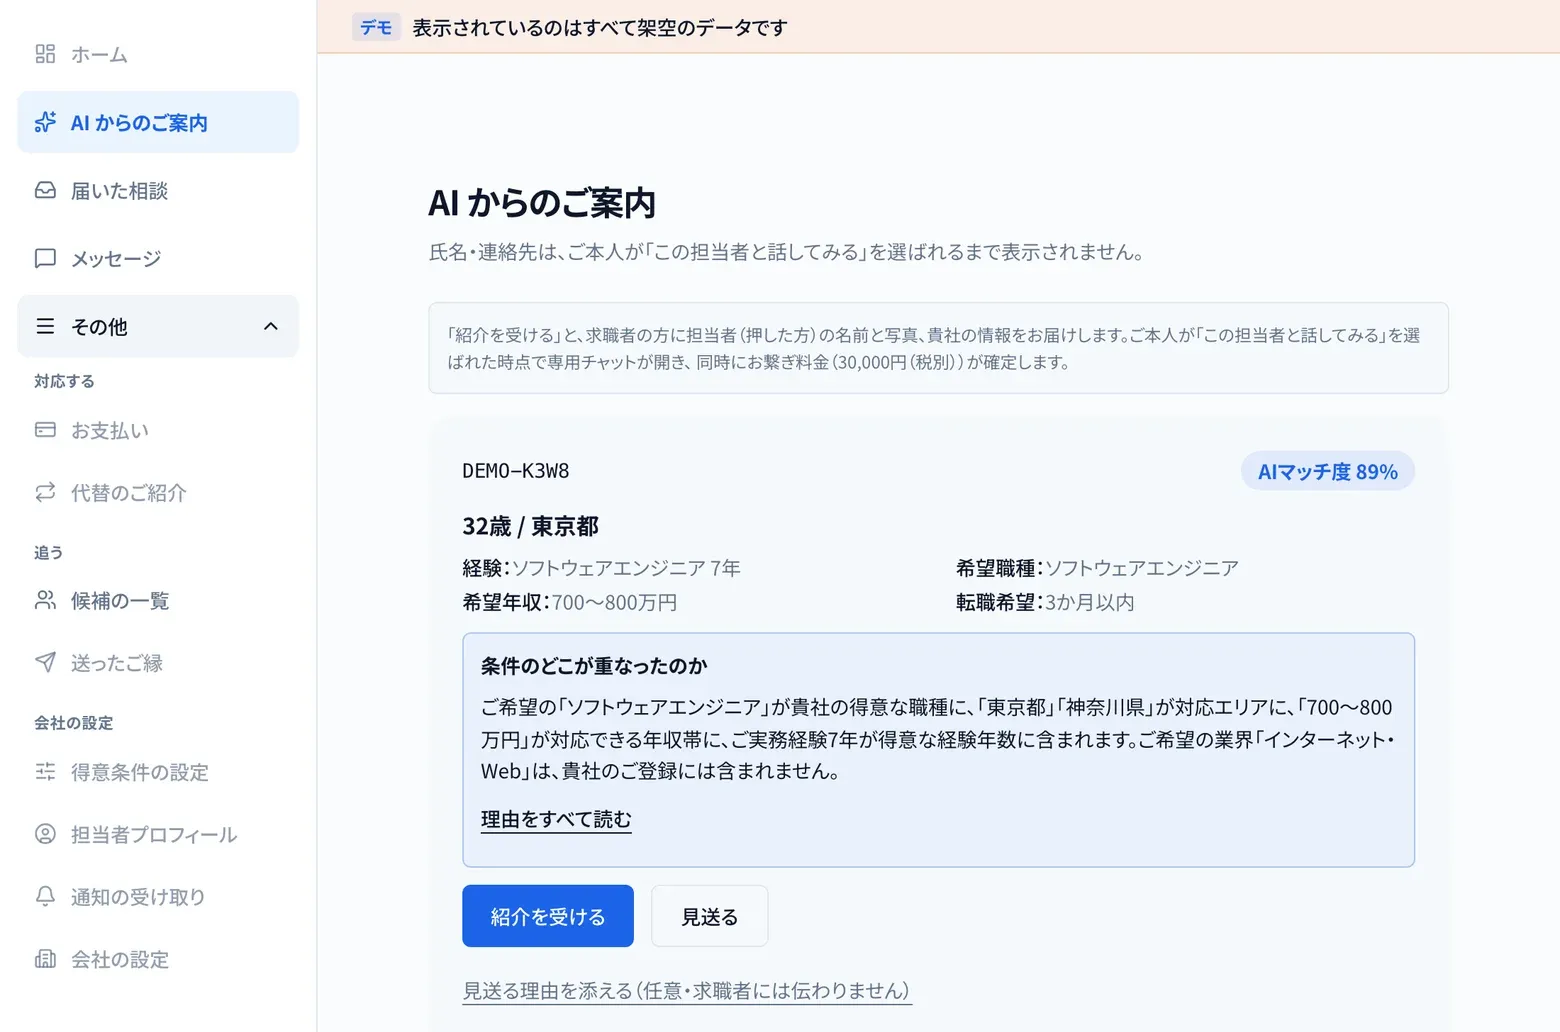Image resolution: width=1560 pixels, height=1032 pixels.
Task: Open お支払い page
Action: [158, 430]
